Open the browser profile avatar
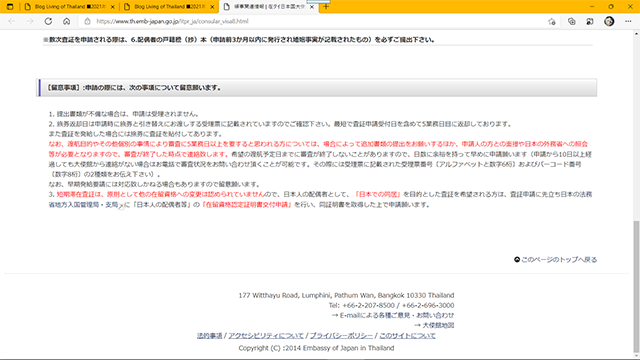 pos(609,21)
